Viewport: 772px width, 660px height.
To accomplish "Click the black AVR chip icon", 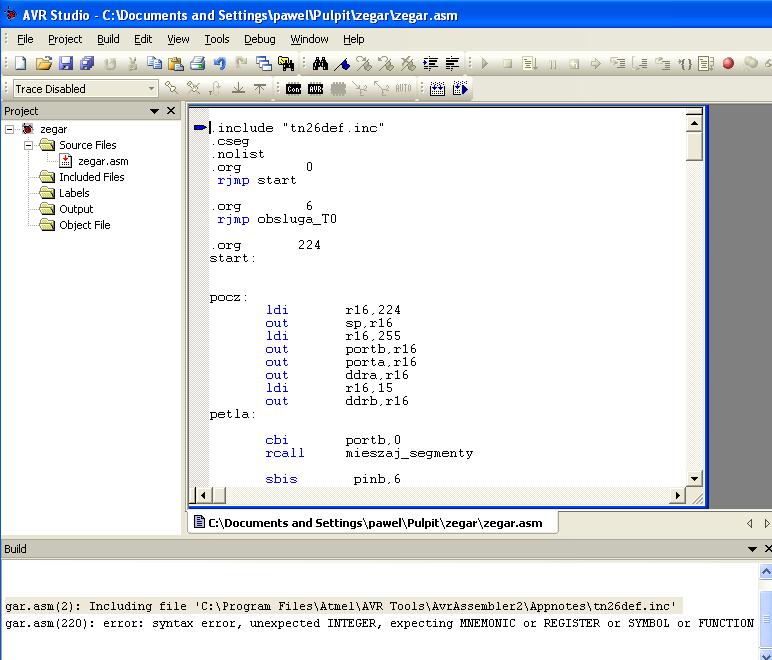I will (x=315, y=89).
